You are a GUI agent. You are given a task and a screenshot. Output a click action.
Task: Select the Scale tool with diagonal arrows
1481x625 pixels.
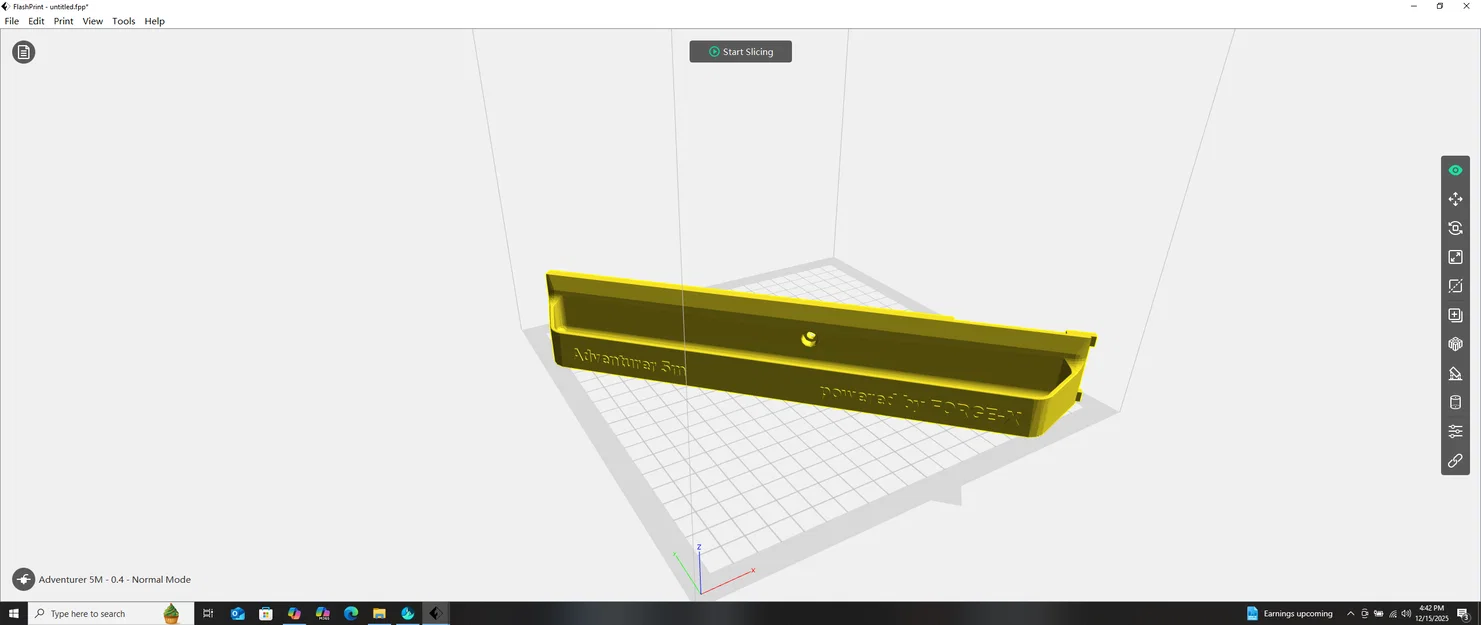[x=1455, y=257]
